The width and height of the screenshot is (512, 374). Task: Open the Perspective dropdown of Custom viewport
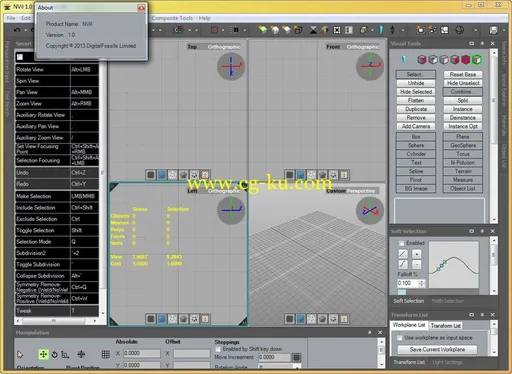[x=361, y=191]
